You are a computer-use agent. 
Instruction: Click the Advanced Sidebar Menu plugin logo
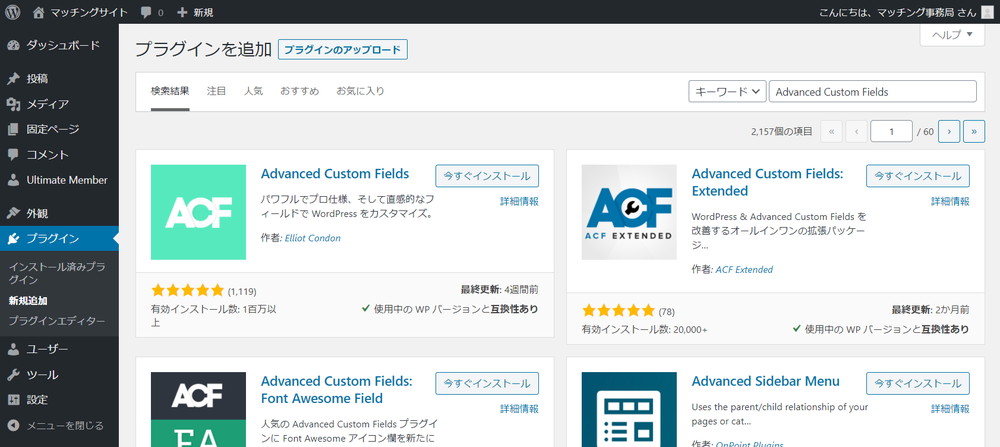(629, 409)
